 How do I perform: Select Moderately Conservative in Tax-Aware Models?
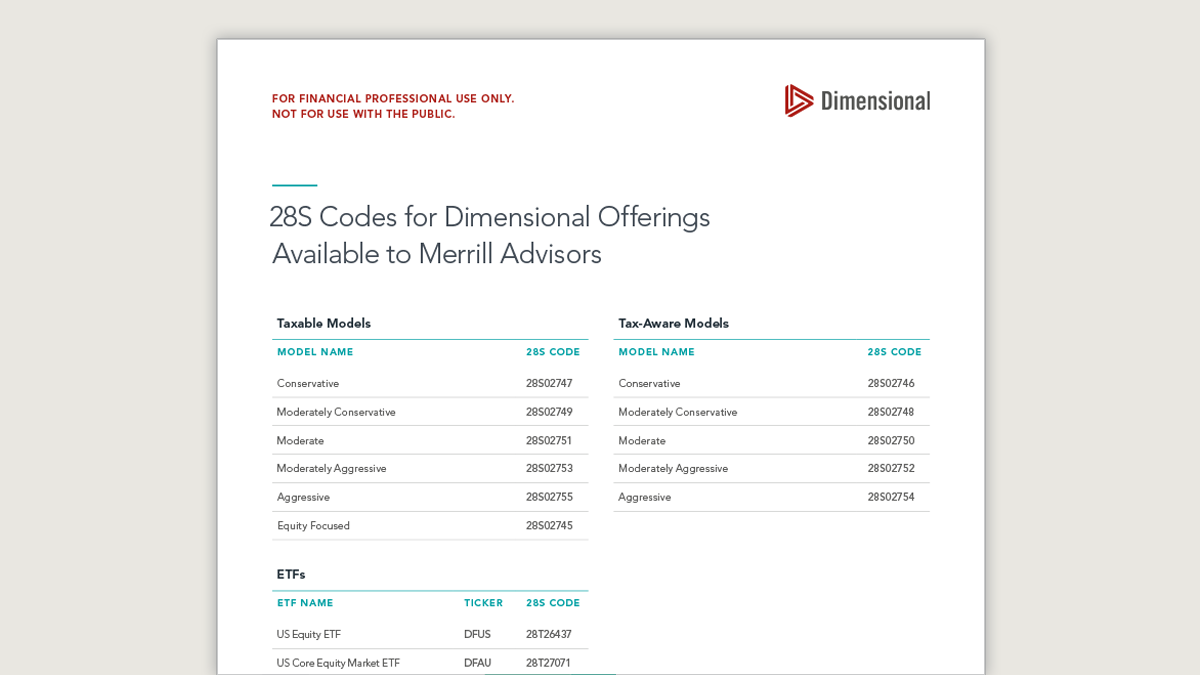[677, 412]
